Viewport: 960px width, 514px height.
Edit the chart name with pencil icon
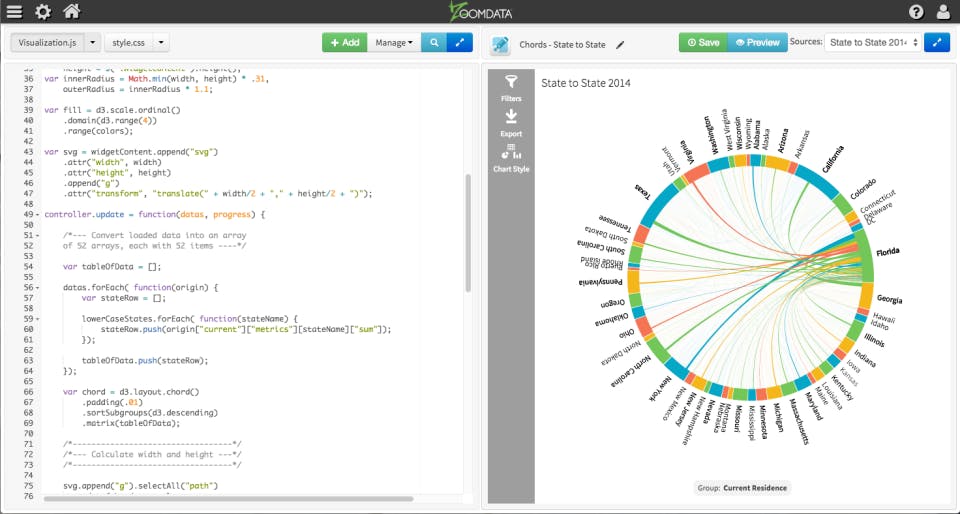pyautogui.click(x=620, y=45)
